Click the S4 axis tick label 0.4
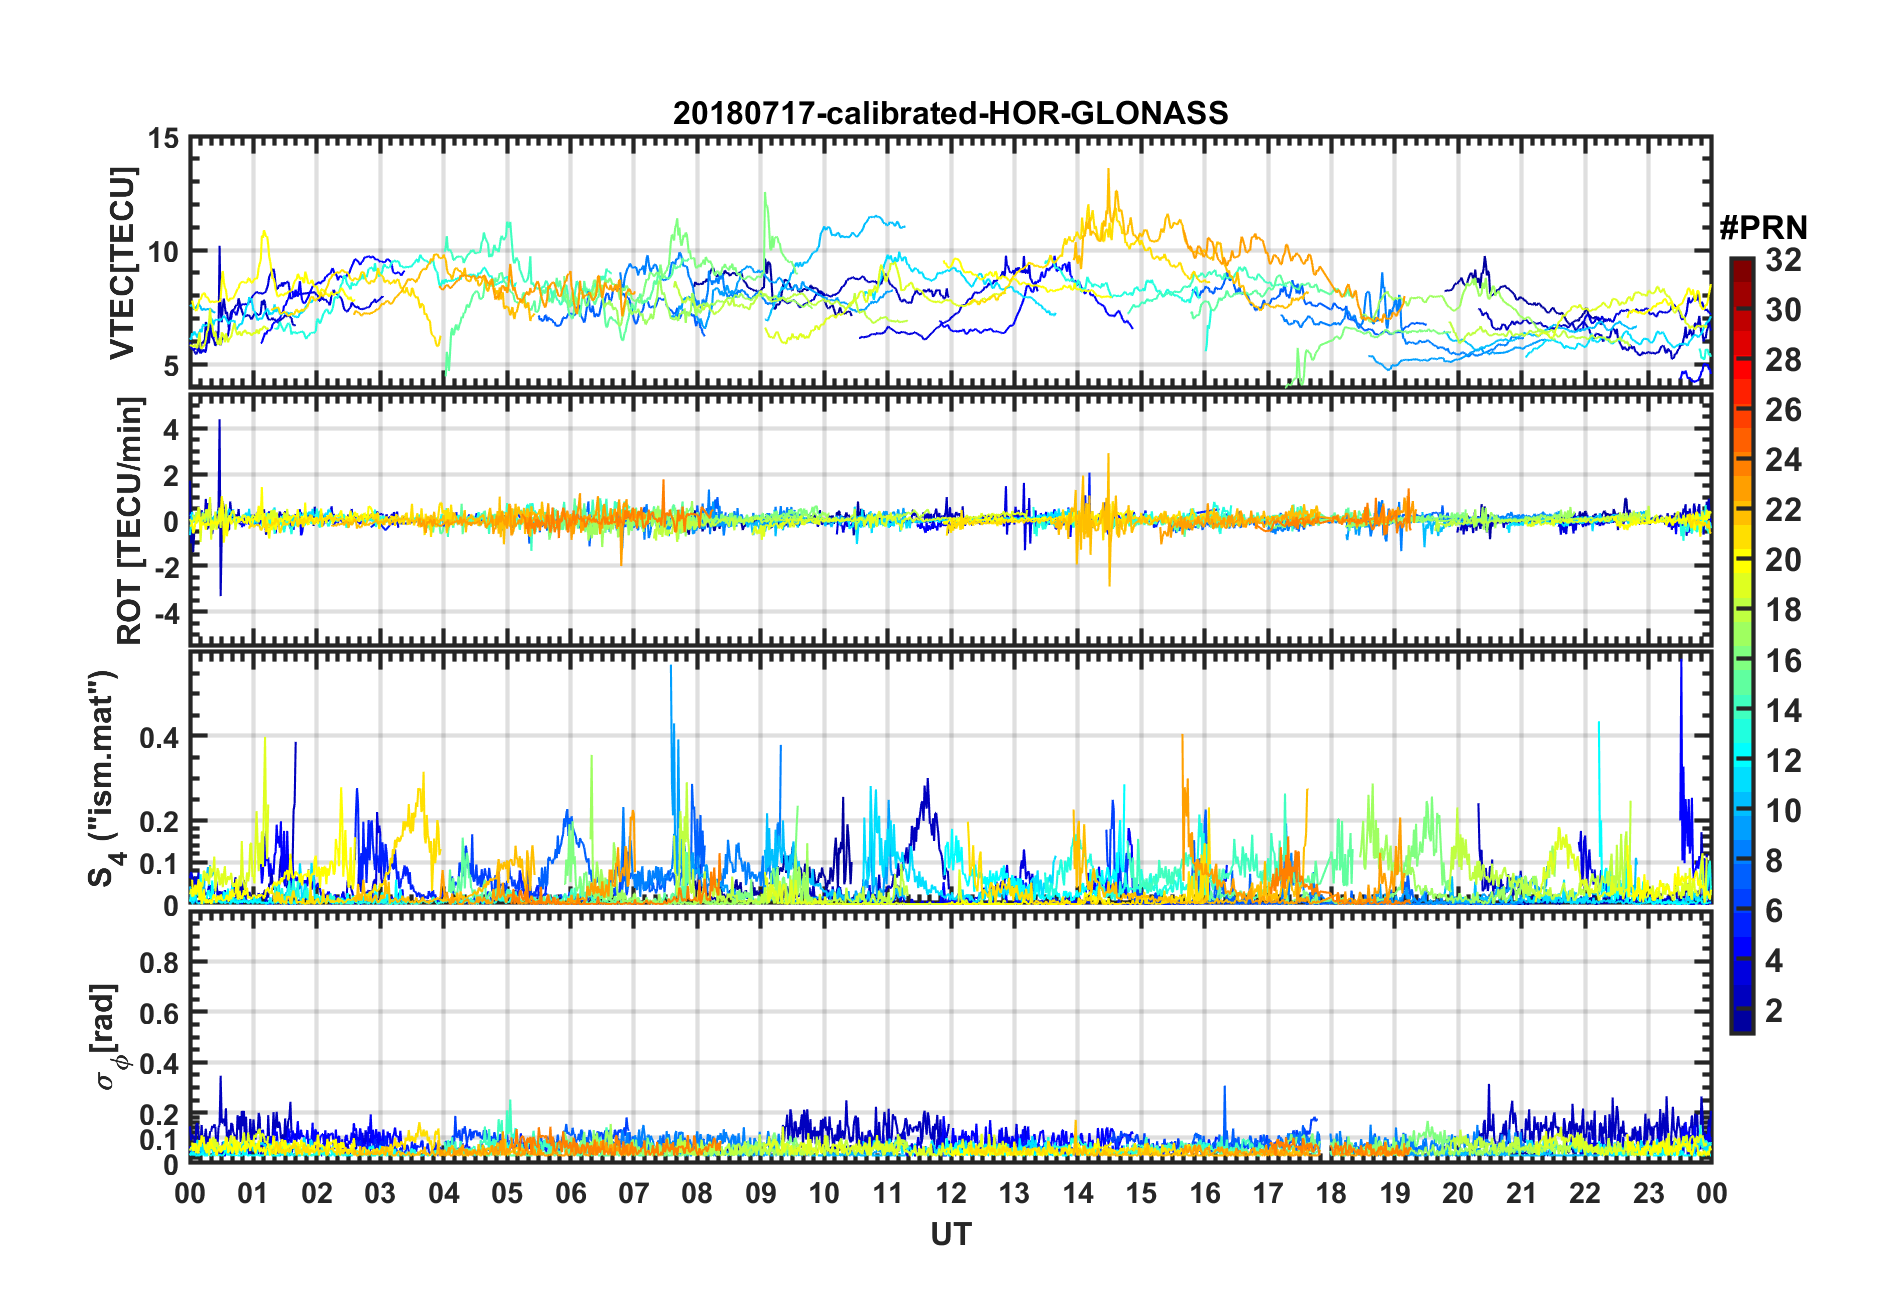This screenshot has height=1292, width=1902. pos(159,738)
